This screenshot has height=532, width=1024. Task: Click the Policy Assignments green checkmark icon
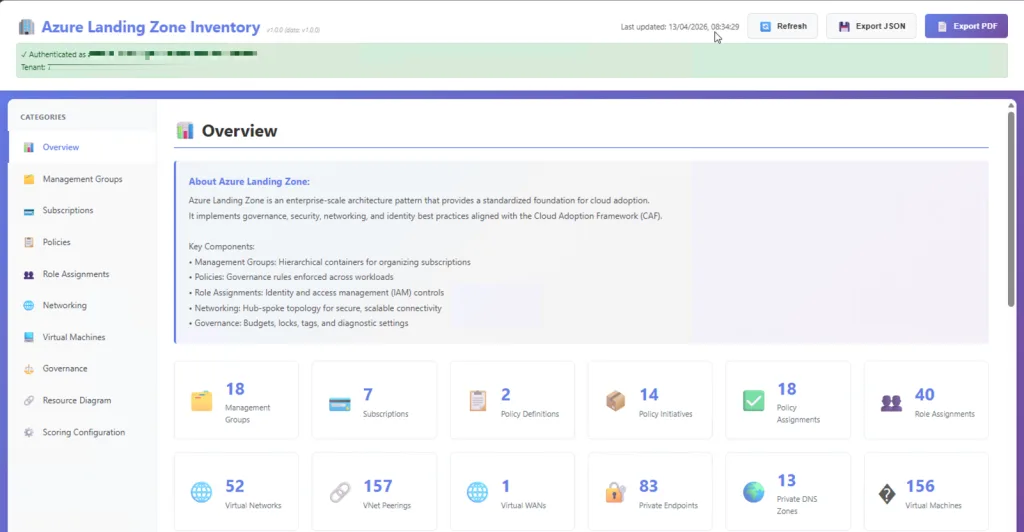pos(754,401)
